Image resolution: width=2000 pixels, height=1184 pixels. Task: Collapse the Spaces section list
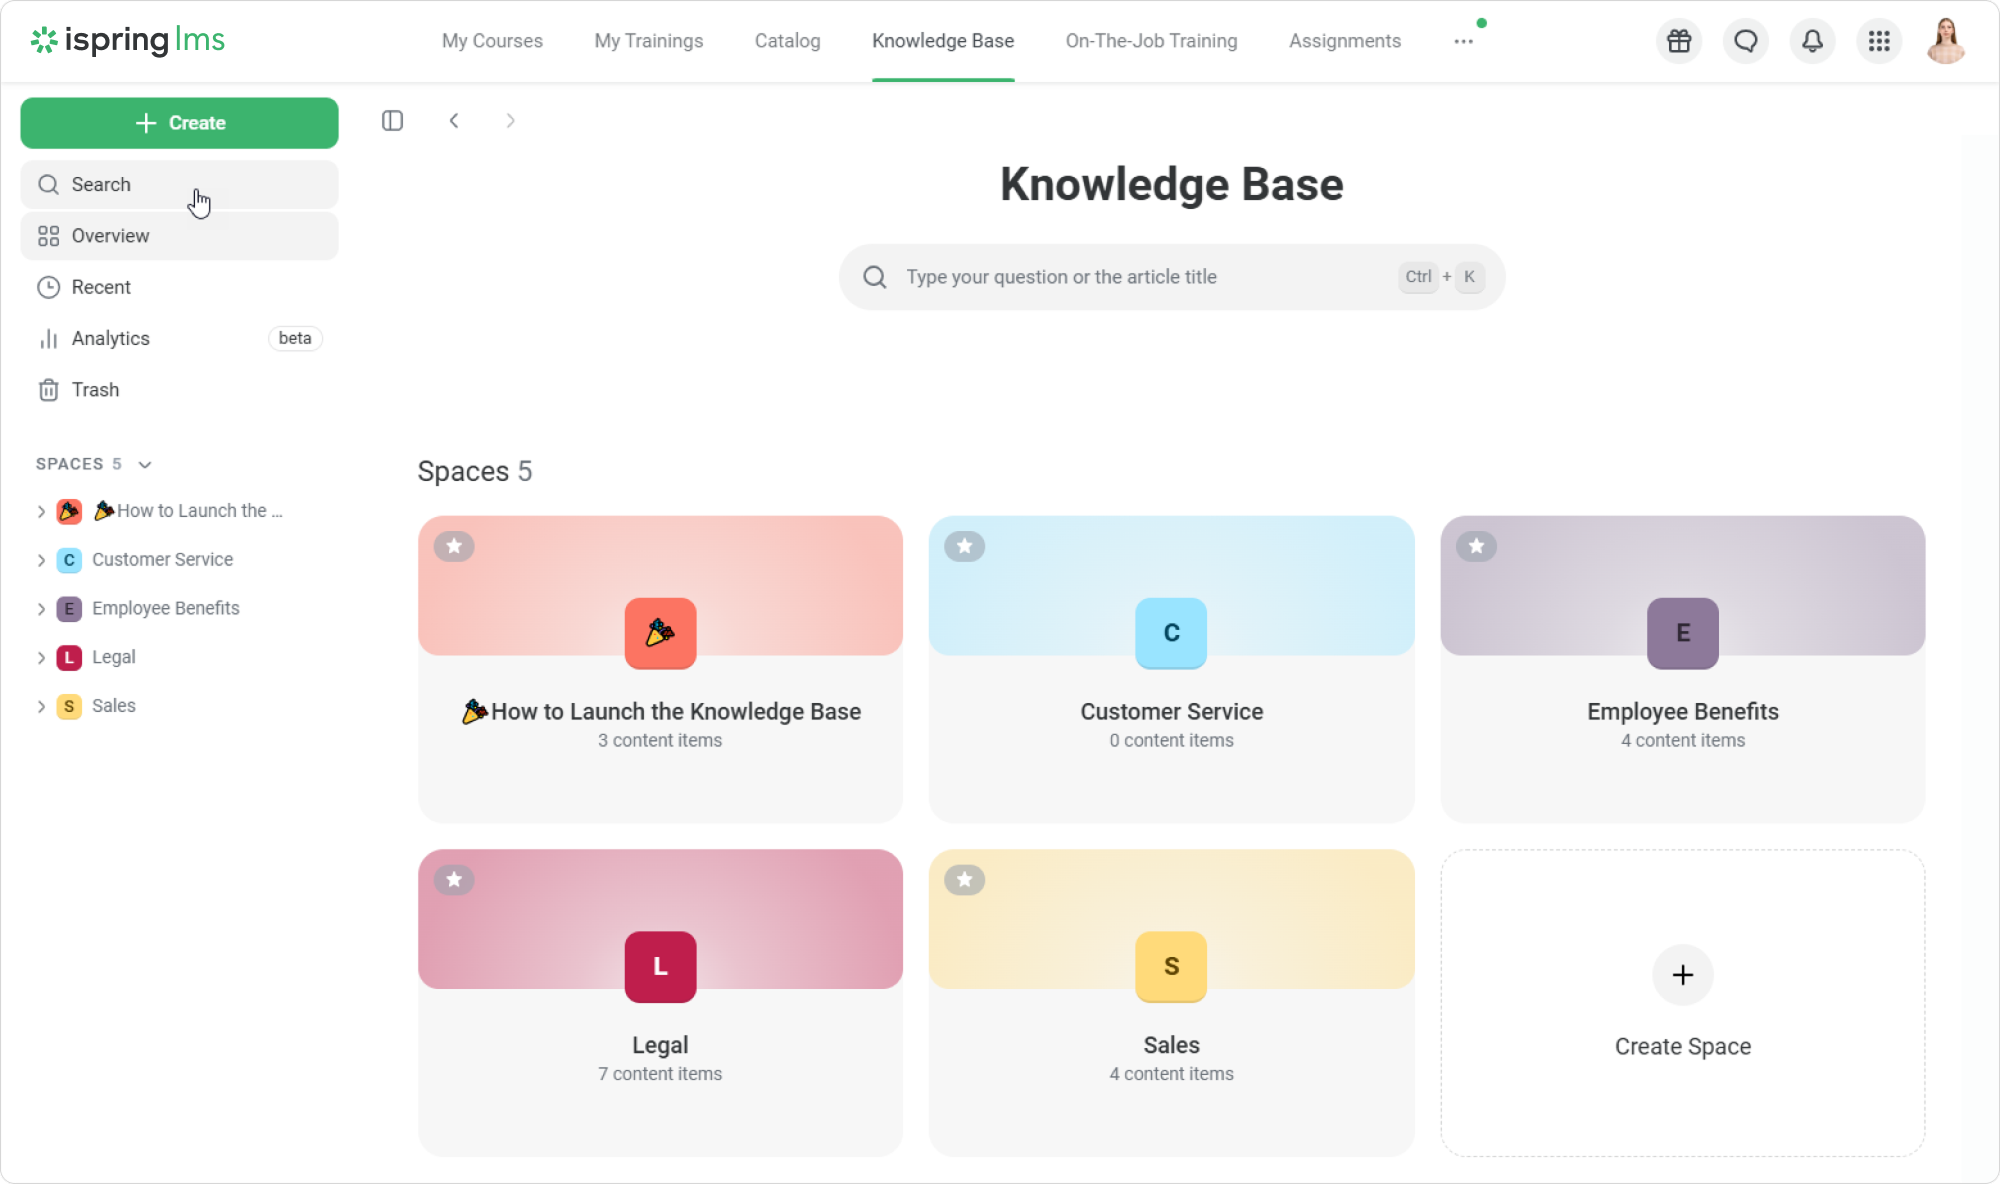pyautogui.click(x=145, y=464)
